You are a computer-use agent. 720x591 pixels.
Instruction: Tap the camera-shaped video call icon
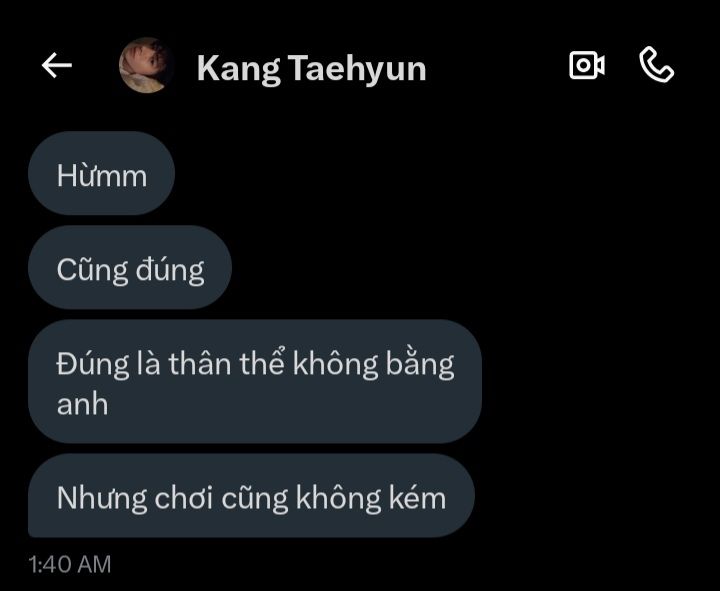click(587, 65)
